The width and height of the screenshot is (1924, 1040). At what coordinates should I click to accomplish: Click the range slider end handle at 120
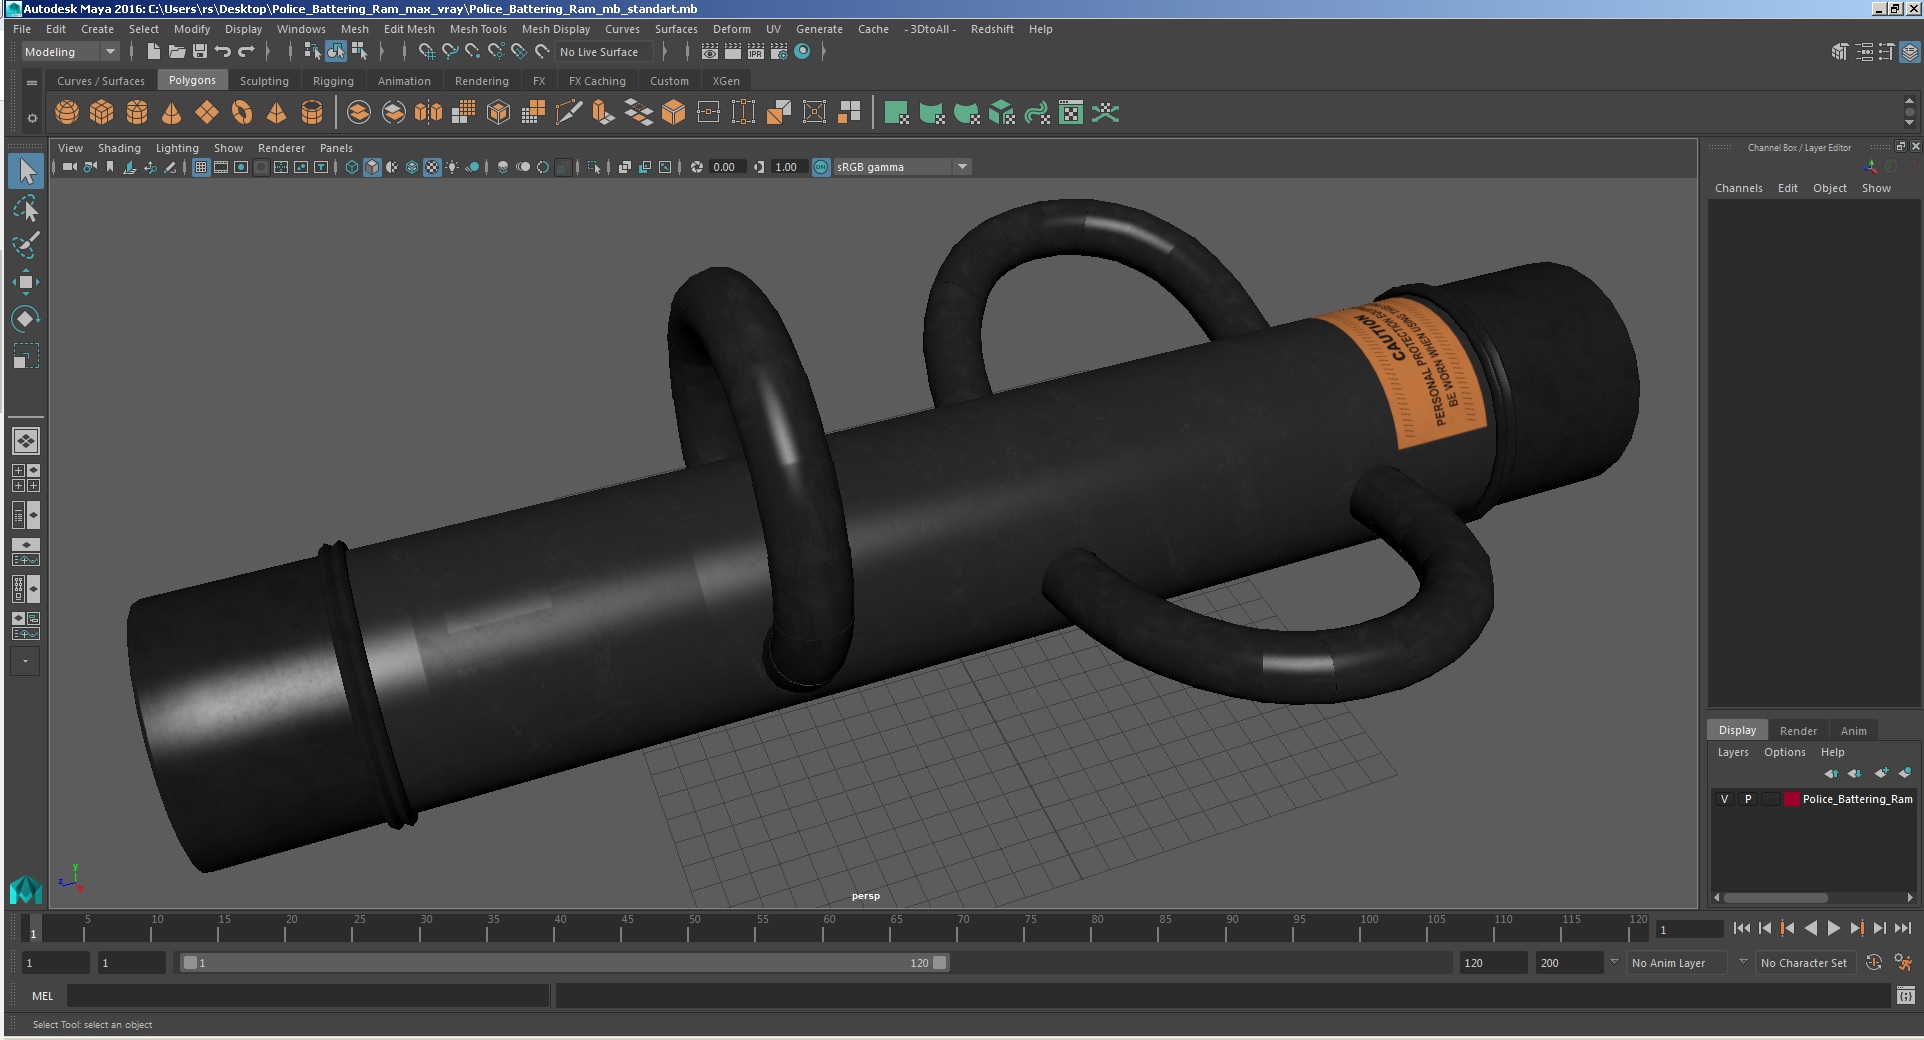[x=940, y=963]
